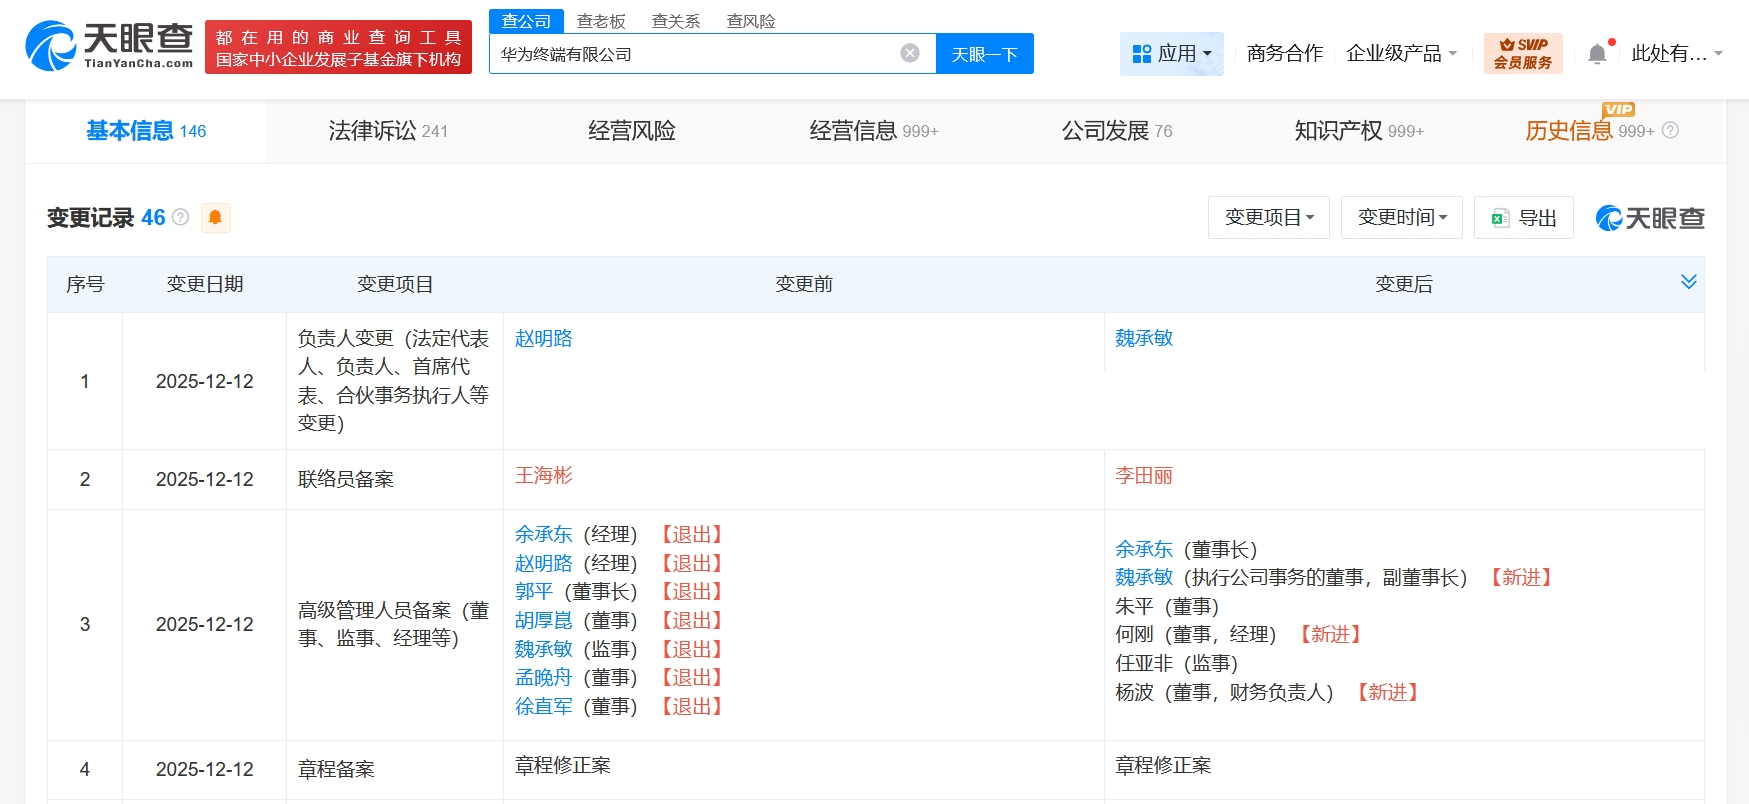Switch to the 法律诉讼 tab
The image size is (1749, 804).
pyautogui.click(x=388, y=131)
